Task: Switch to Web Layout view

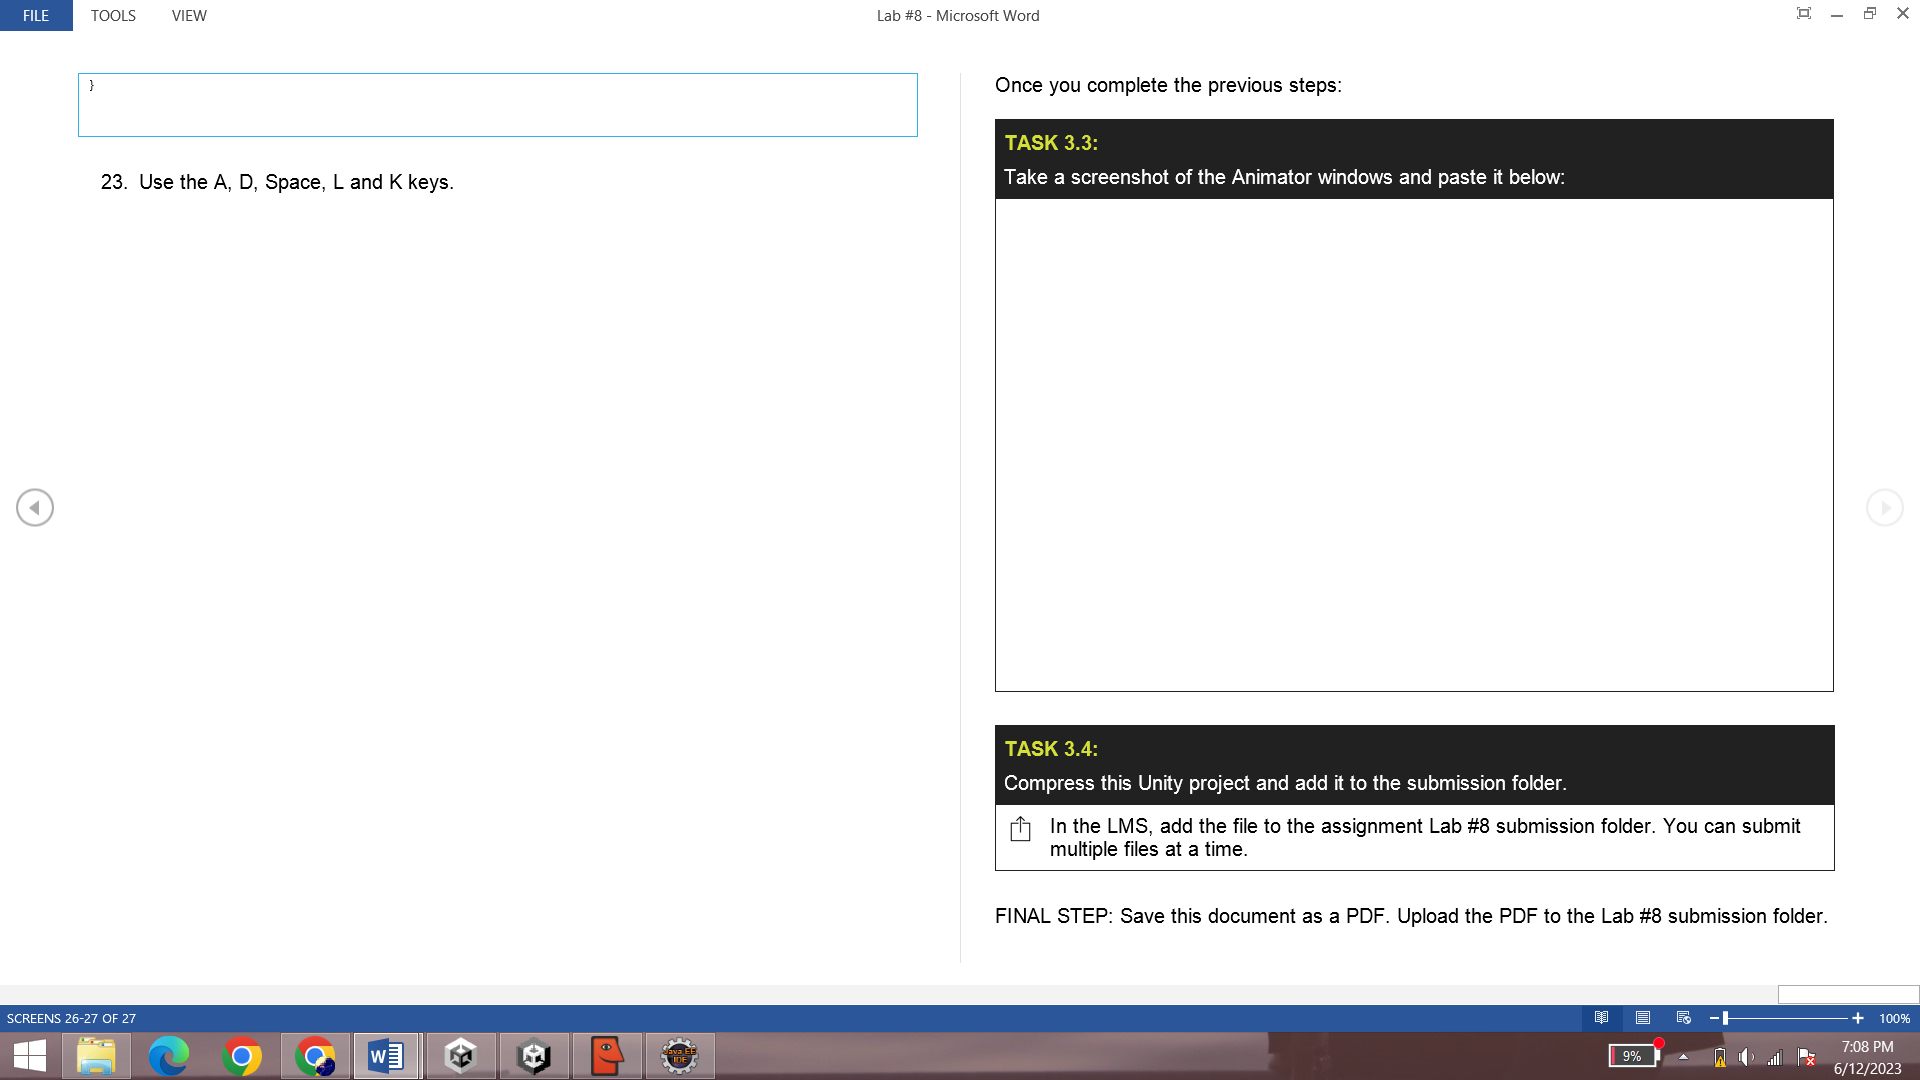Action: [x=1684, y=1018]
